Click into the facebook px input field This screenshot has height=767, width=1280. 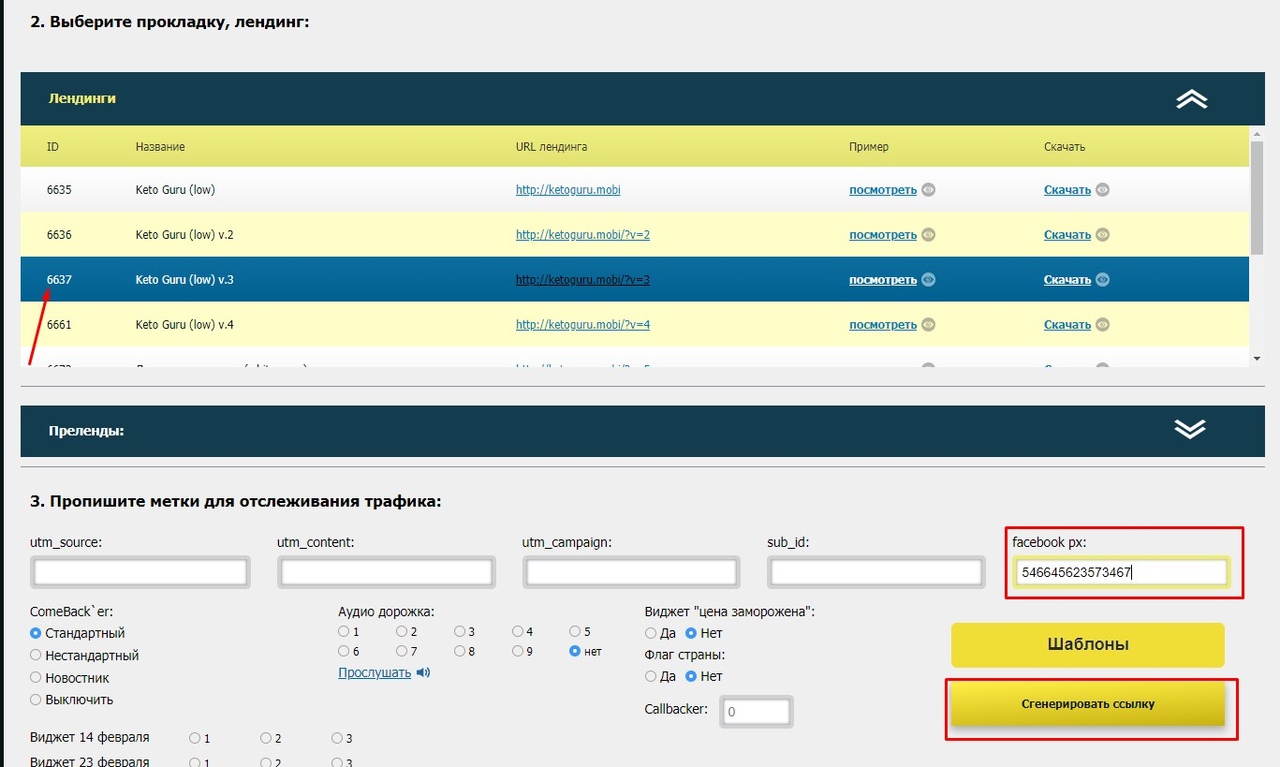pyautogui.click(x=1121, y=572)
